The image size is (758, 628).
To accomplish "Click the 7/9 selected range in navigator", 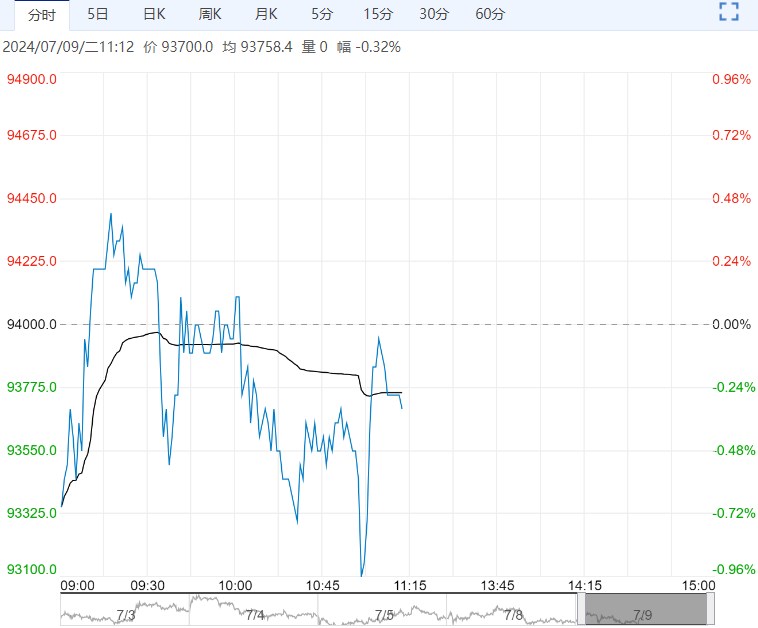I will click(646, 609).
